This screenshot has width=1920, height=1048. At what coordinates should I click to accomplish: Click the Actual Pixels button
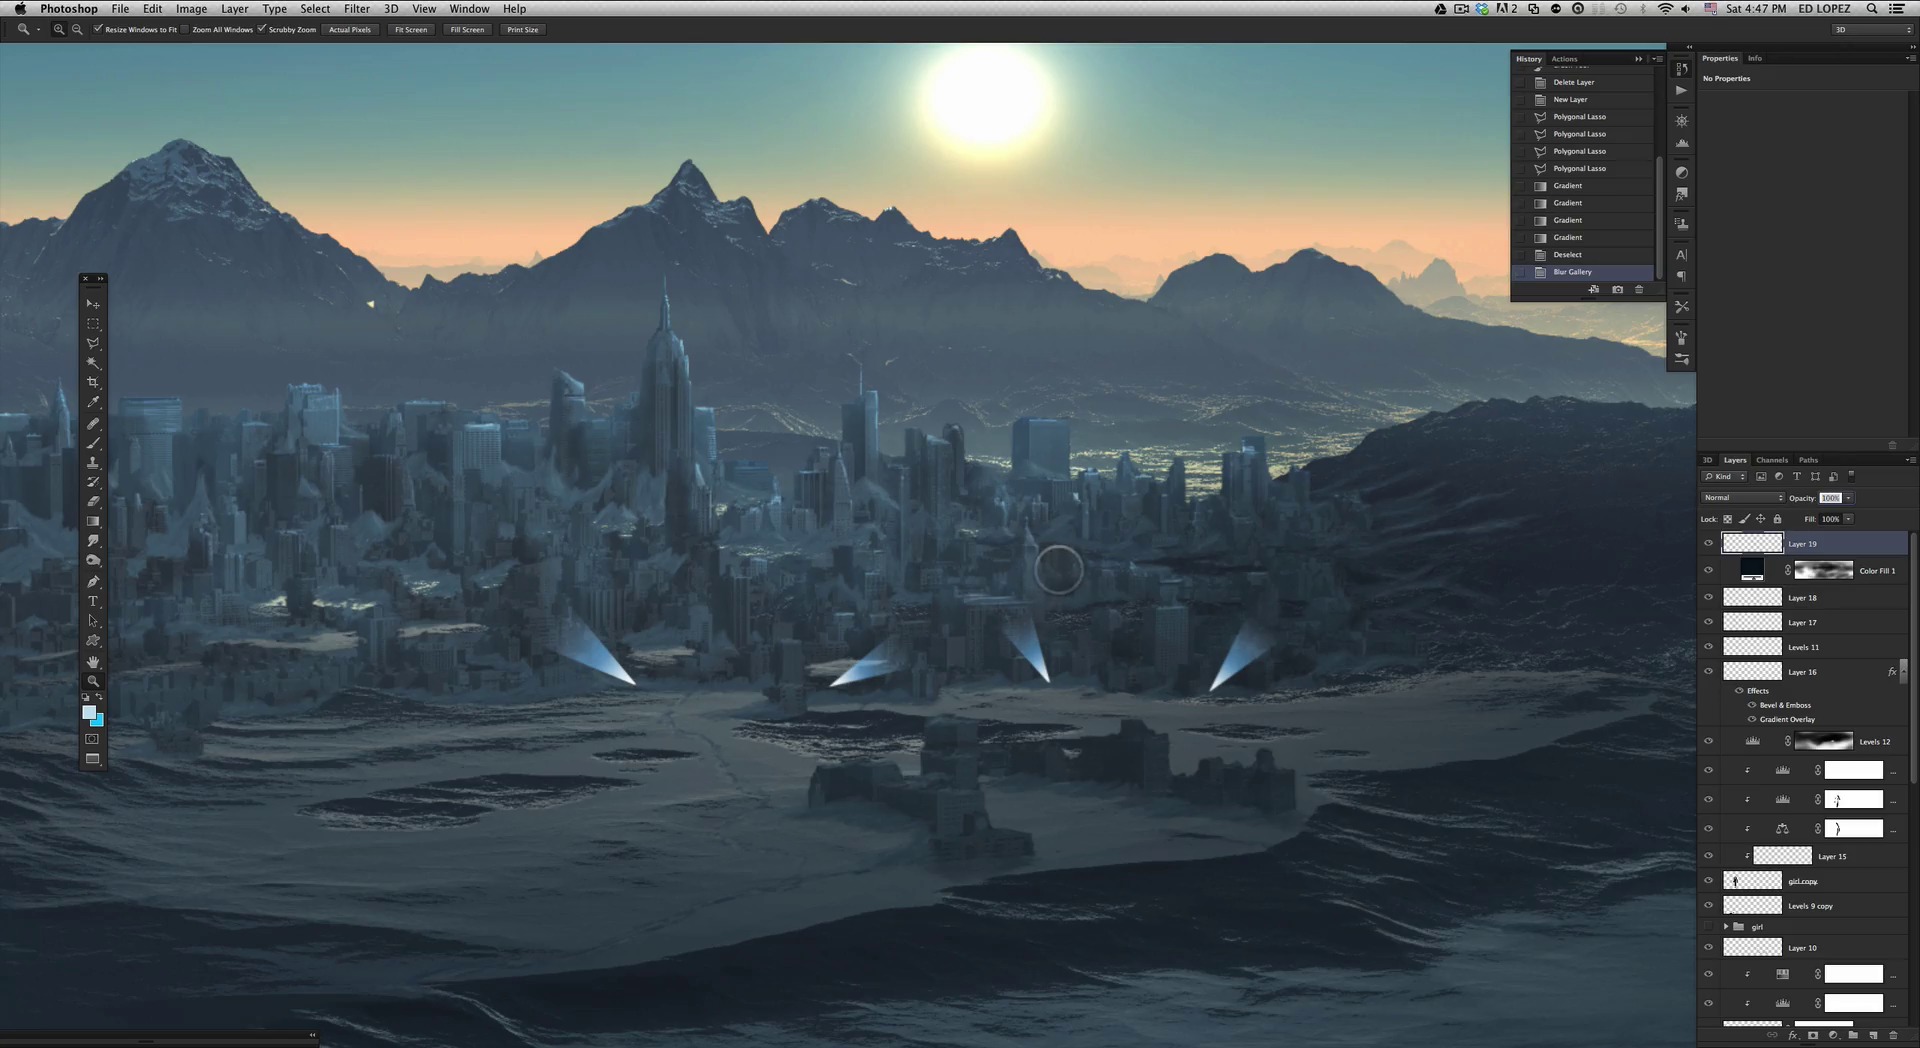coord(350,30)
